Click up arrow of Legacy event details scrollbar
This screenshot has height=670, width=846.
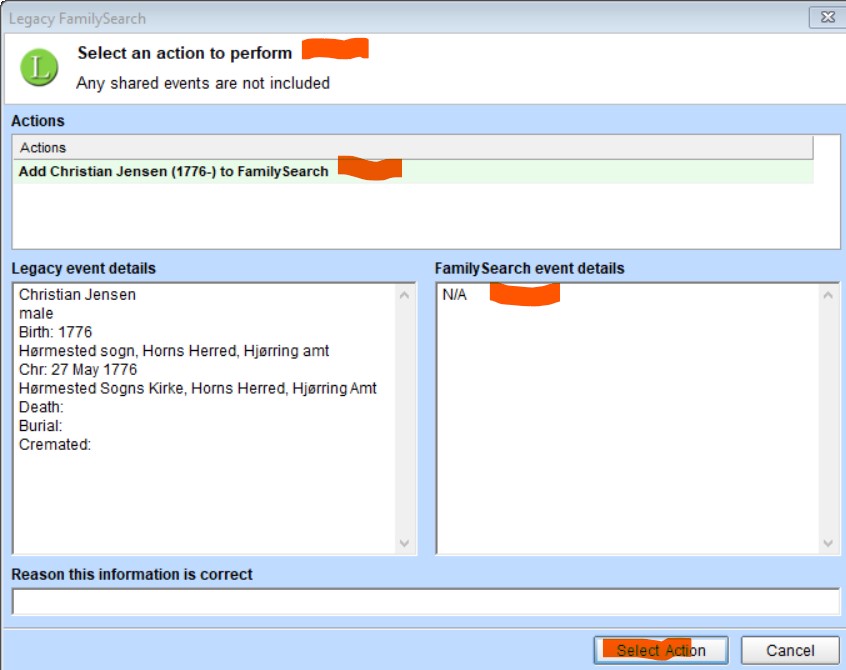(x=405, y=295)
